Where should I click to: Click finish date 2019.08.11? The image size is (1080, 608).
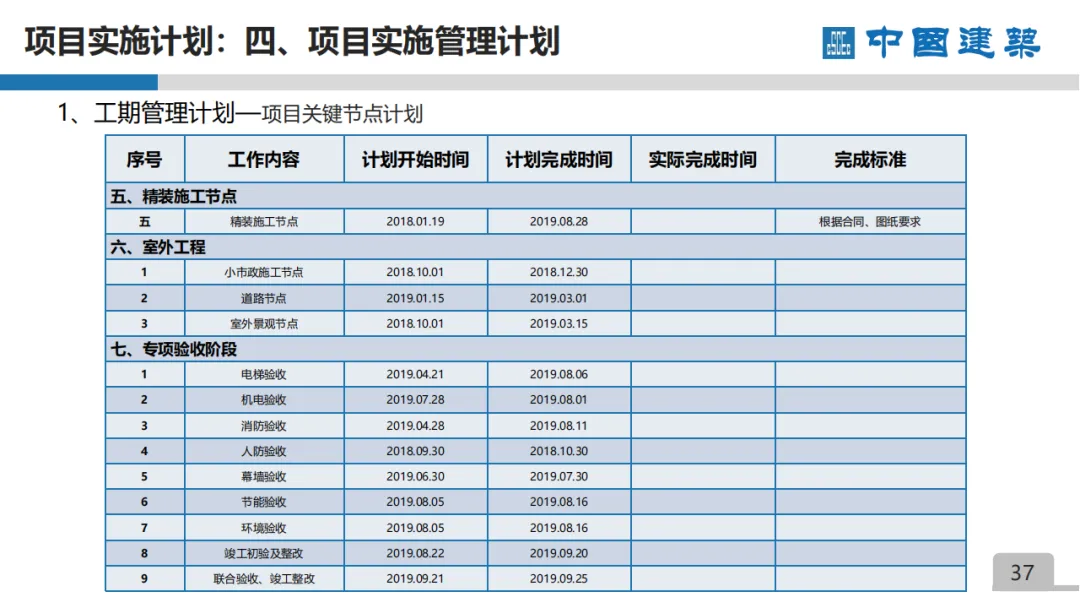coord(559,426)
